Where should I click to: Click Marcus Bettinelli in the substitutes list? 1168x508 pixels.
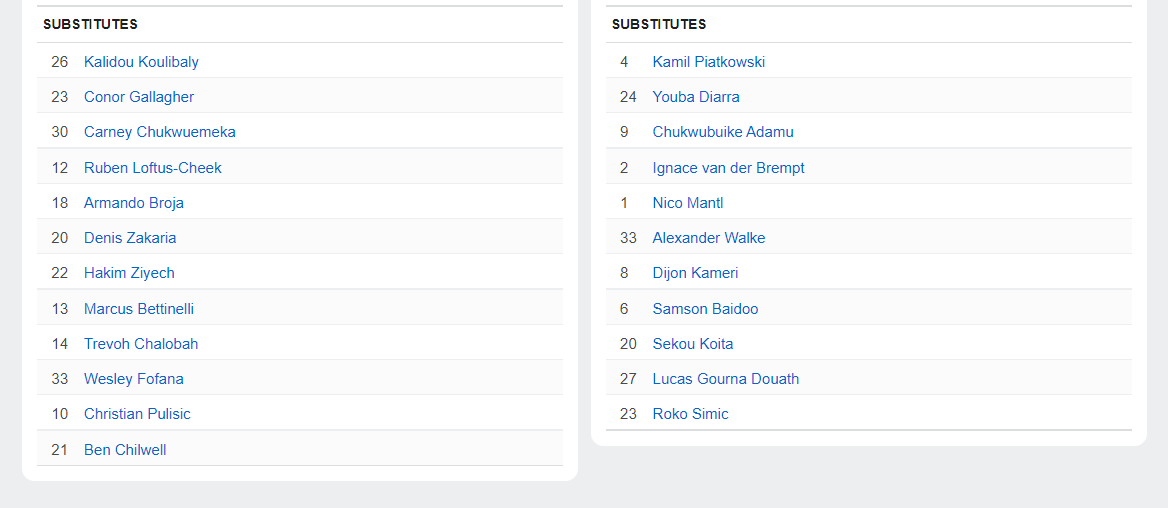click(139, 309)
